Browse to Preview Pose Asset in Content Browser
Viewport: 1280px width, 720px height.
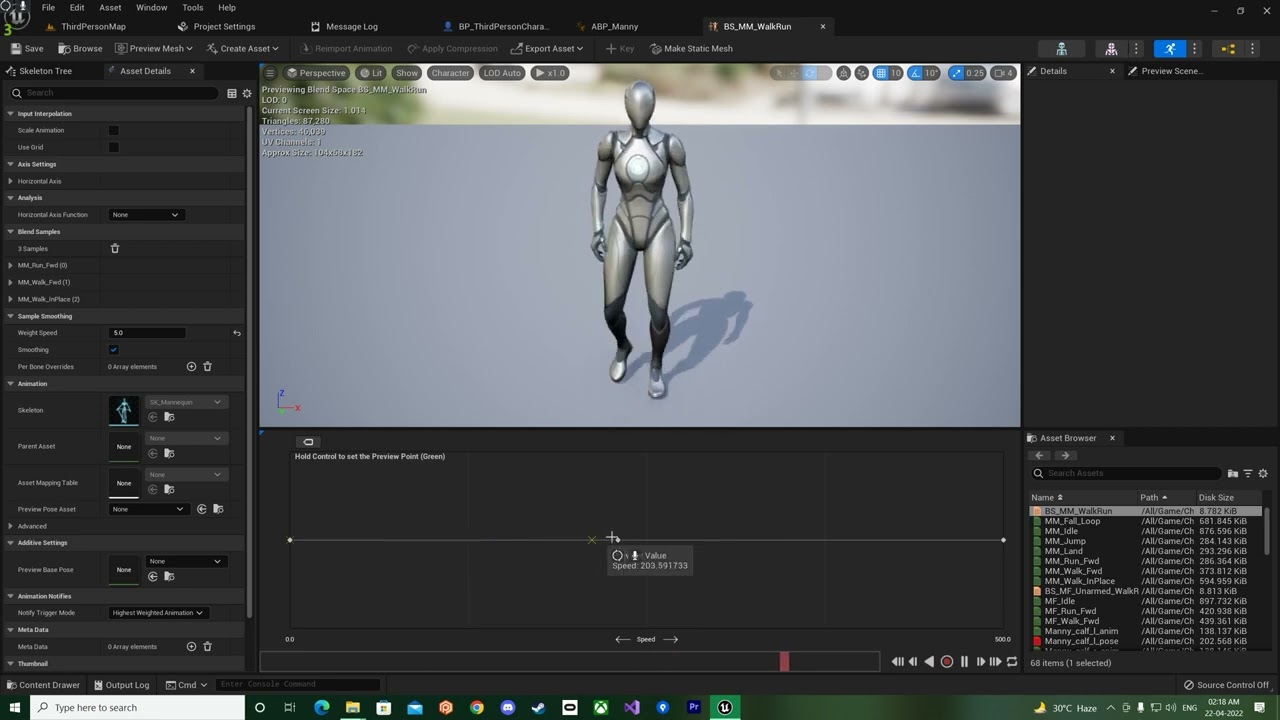click(x=218, y=509)
